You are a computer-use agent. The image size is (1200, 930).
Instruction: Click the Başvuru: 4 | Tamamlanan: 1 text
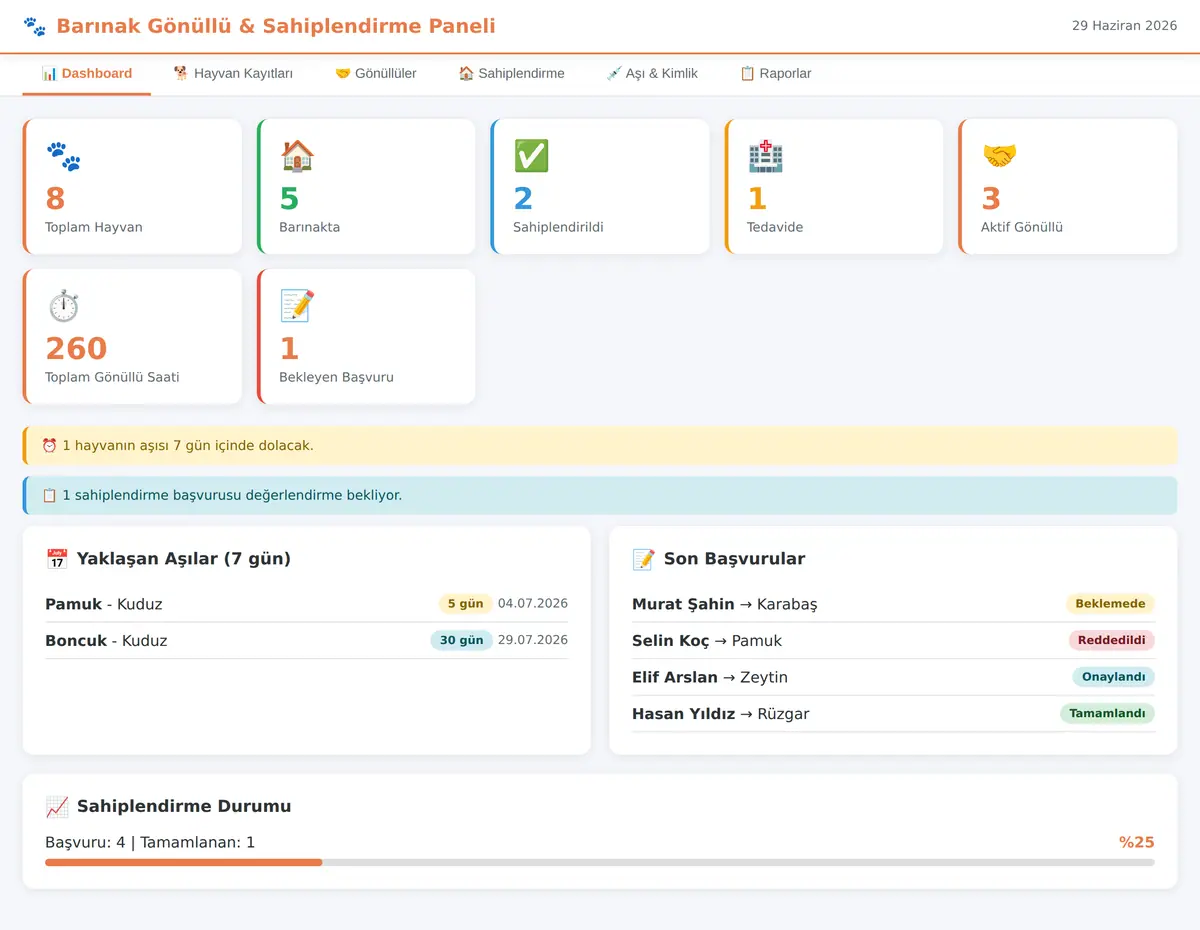(x=150, y=842)
